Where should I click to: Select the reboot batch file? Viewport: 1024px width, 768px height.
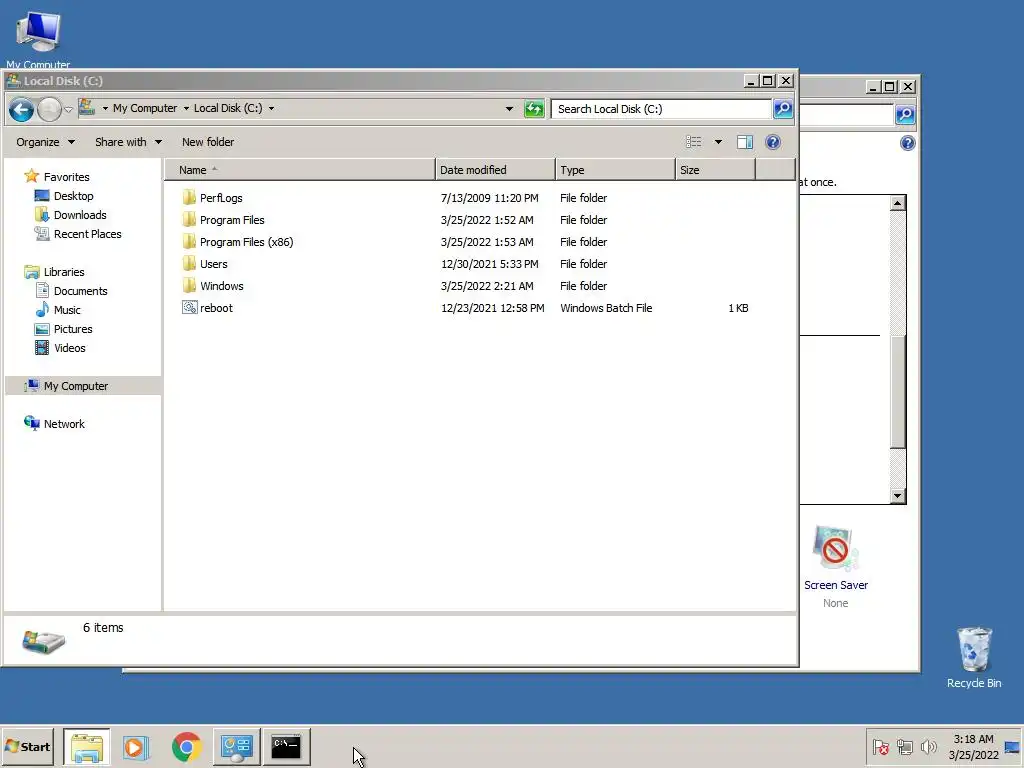tap(208, 308)
